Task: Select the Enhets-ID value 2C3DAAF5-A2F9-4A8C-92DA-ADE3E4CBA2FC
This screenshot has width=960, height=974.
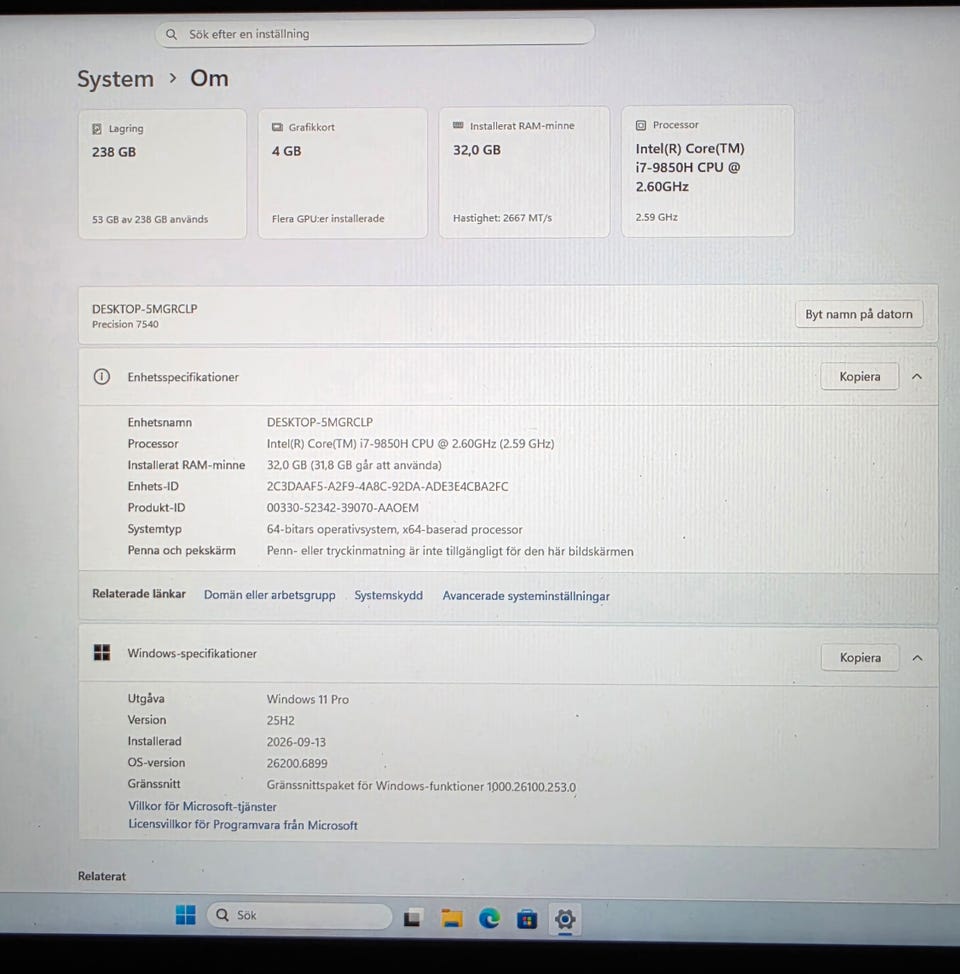Action: coord(387,486)
